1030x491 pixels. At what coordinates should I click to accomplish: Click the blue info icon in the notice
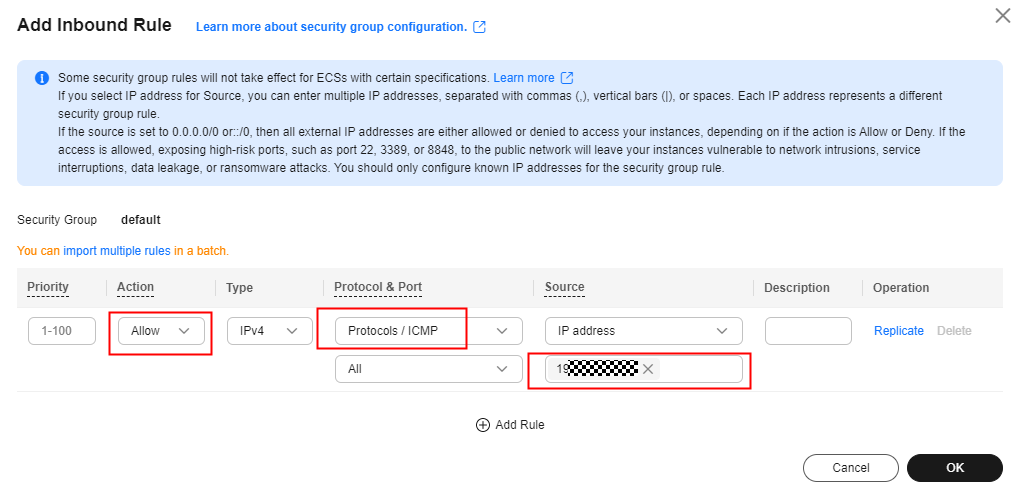(x=42, y=78)
